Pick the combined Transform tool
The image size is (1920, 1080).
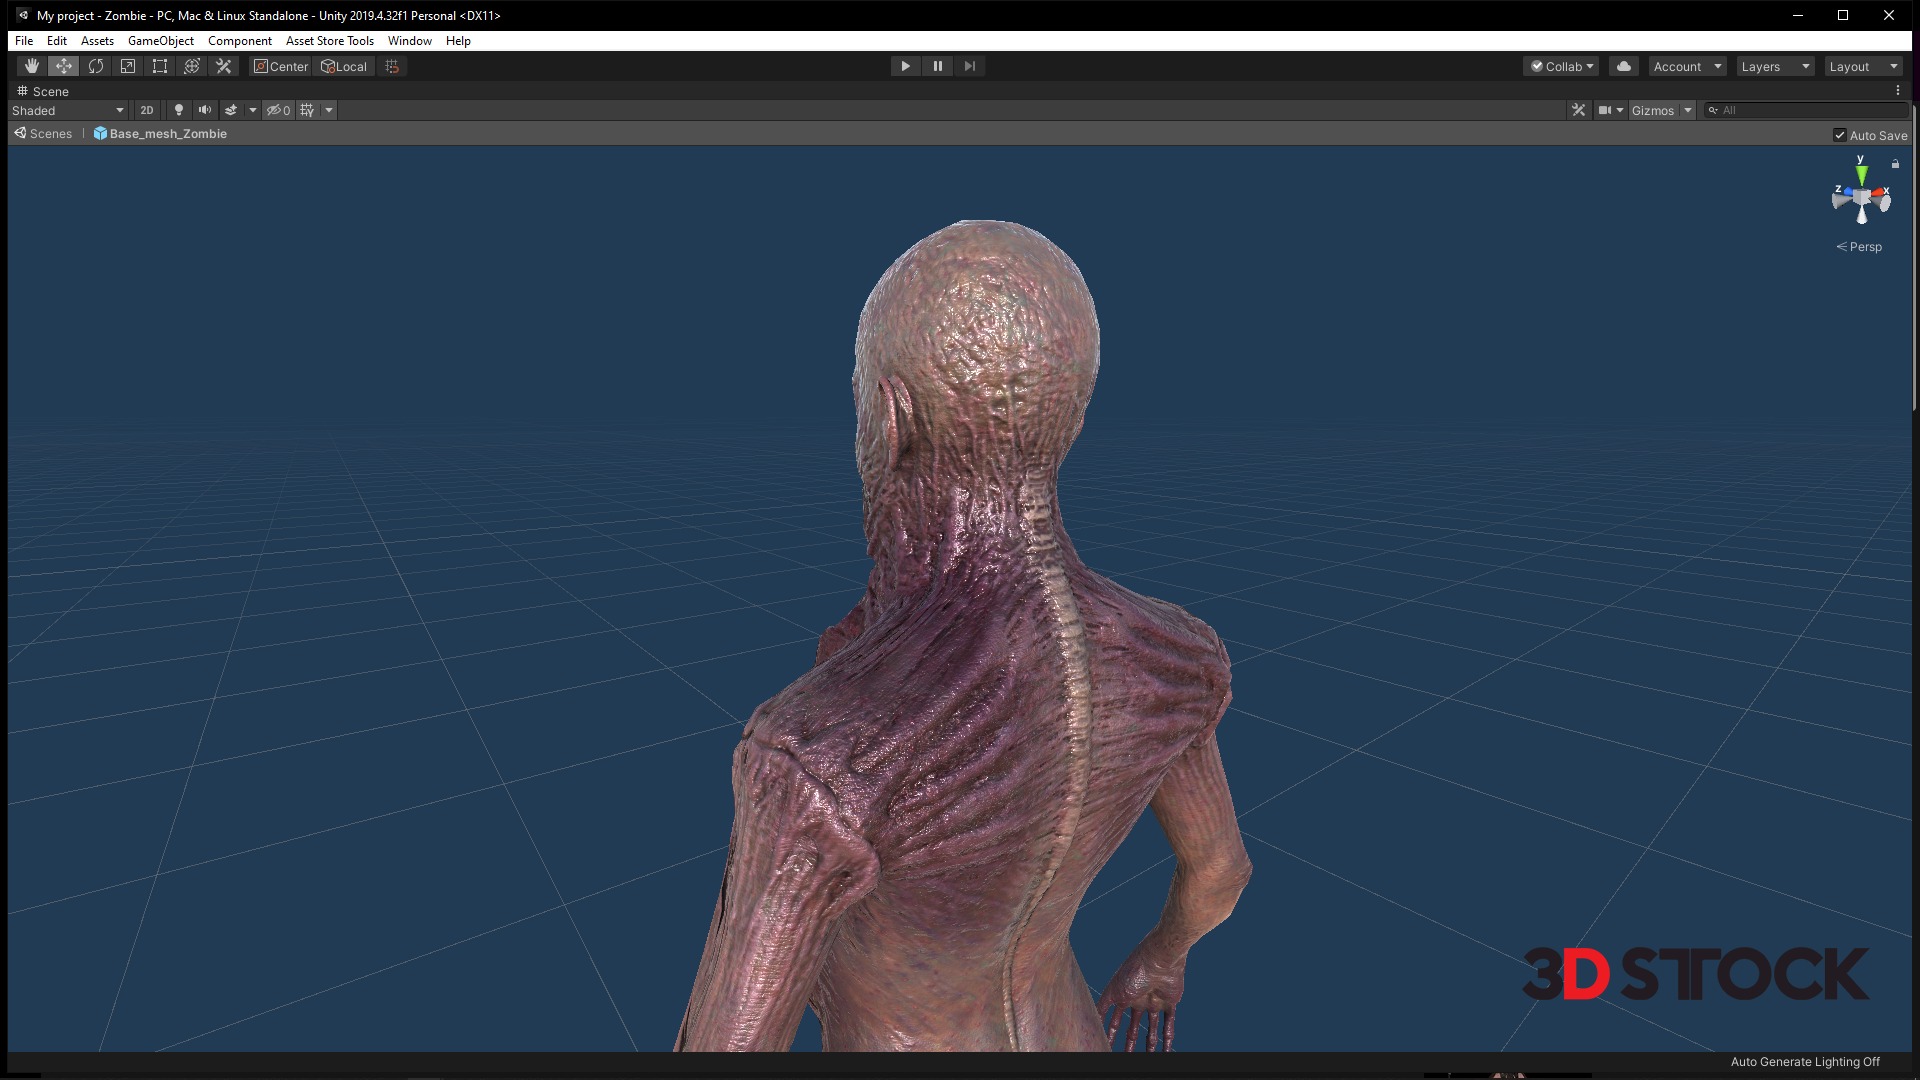click(x=192, y=66)
